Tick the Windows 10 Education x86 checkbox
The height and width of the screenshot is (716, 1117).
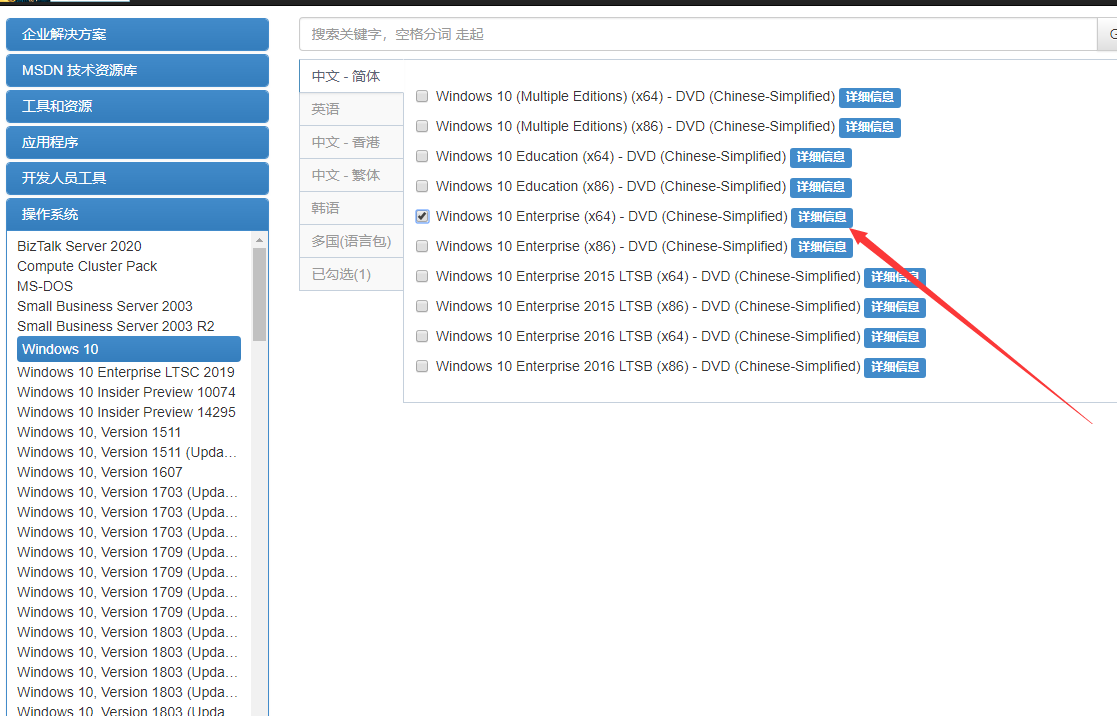coord(422,187)
